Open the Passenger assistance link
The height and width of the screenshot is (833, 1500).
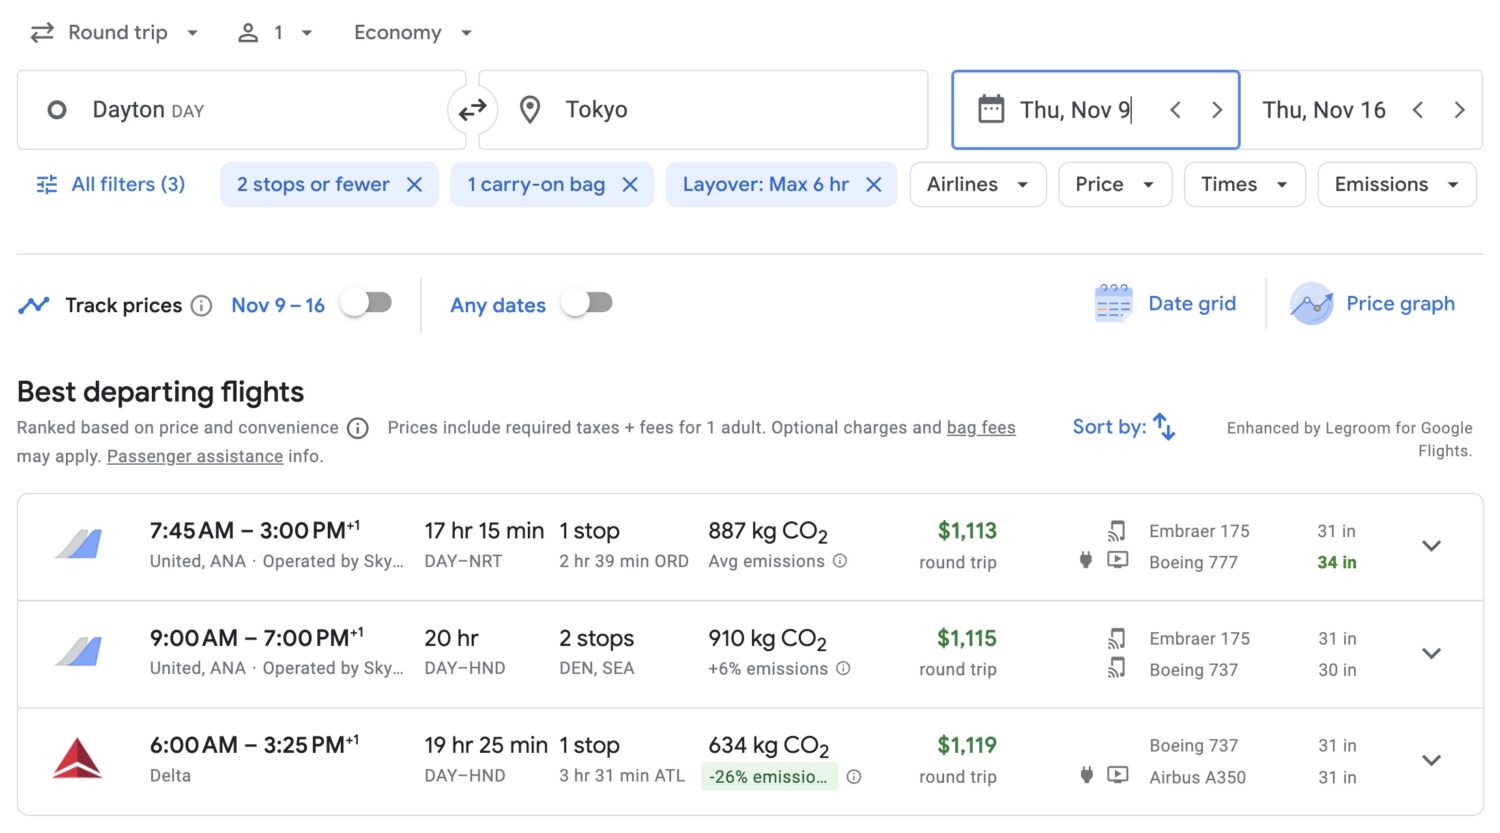pos(194,456)
